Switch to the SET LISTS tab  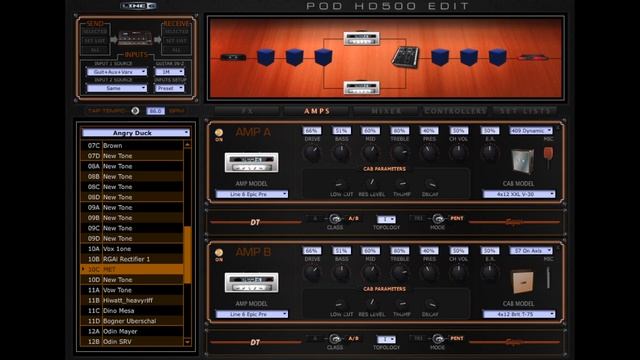(525, 111)
